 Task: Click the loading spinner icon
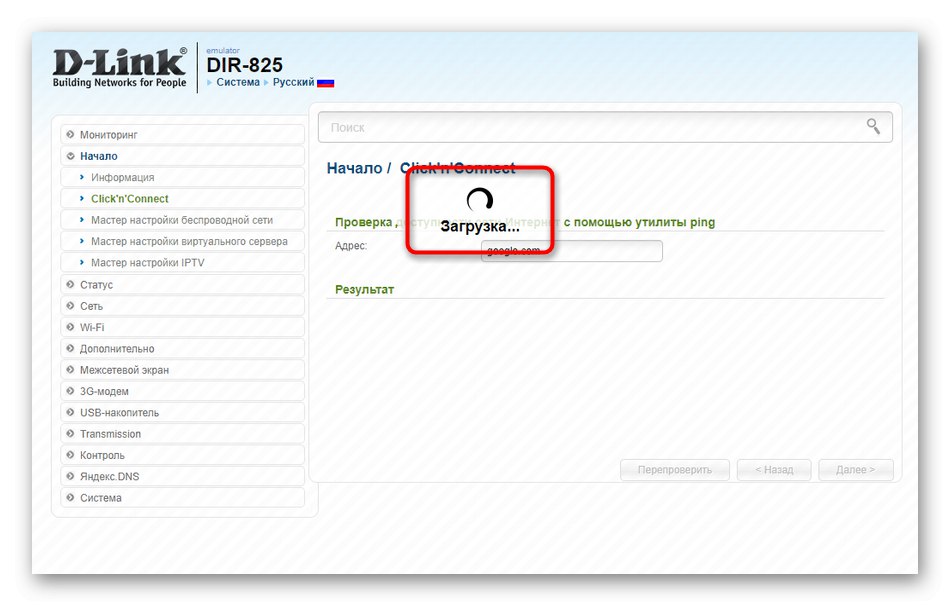pos(479,199)
